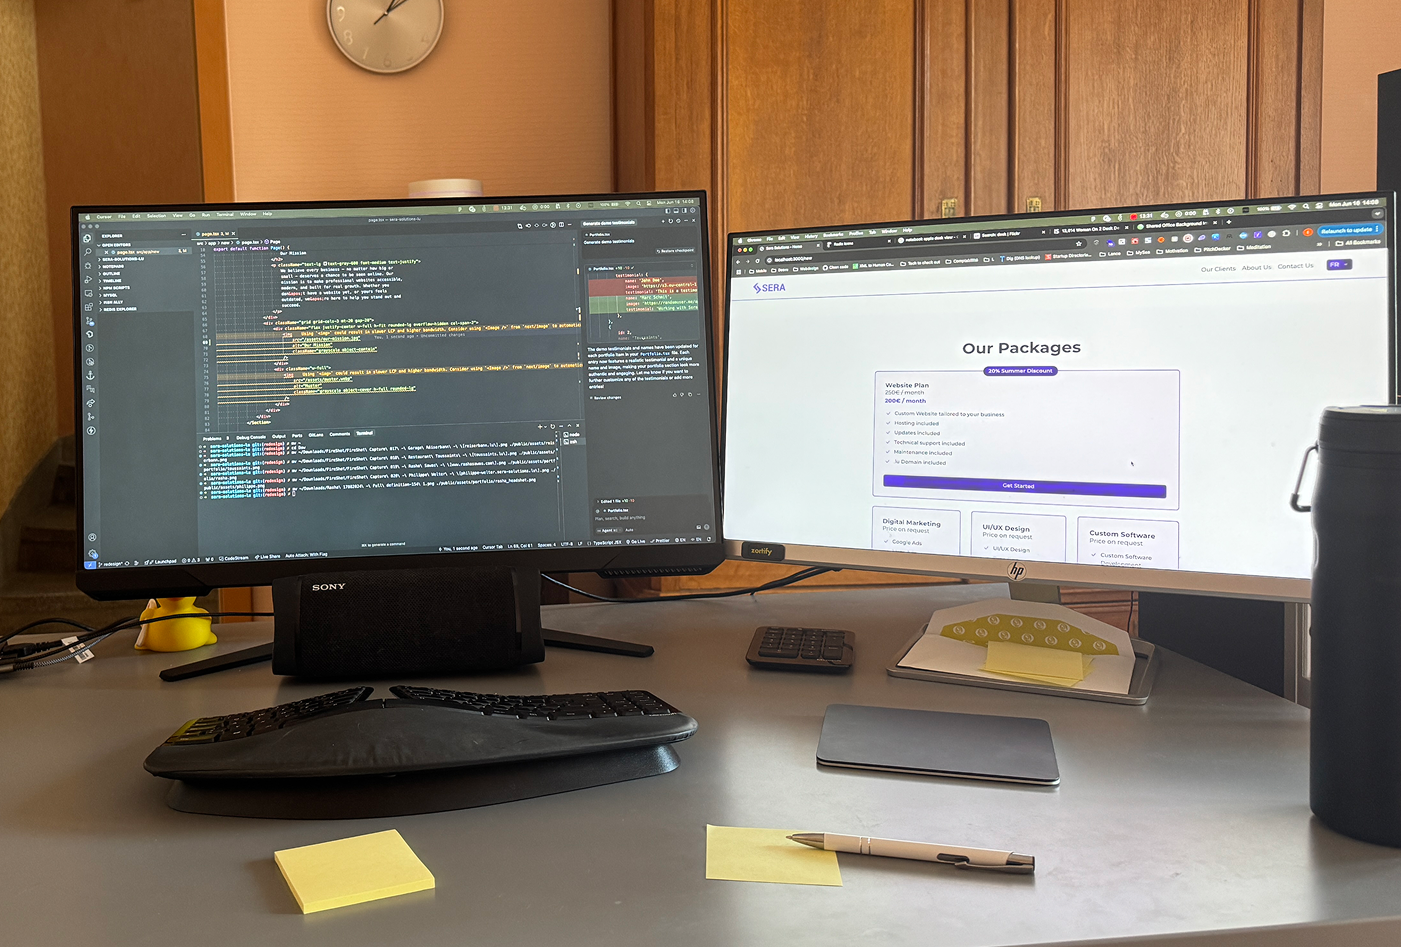This screenshot has height=947, width=1401.
Task: Open accounts icon at sidebar bottom
Action: coord(92,537)
